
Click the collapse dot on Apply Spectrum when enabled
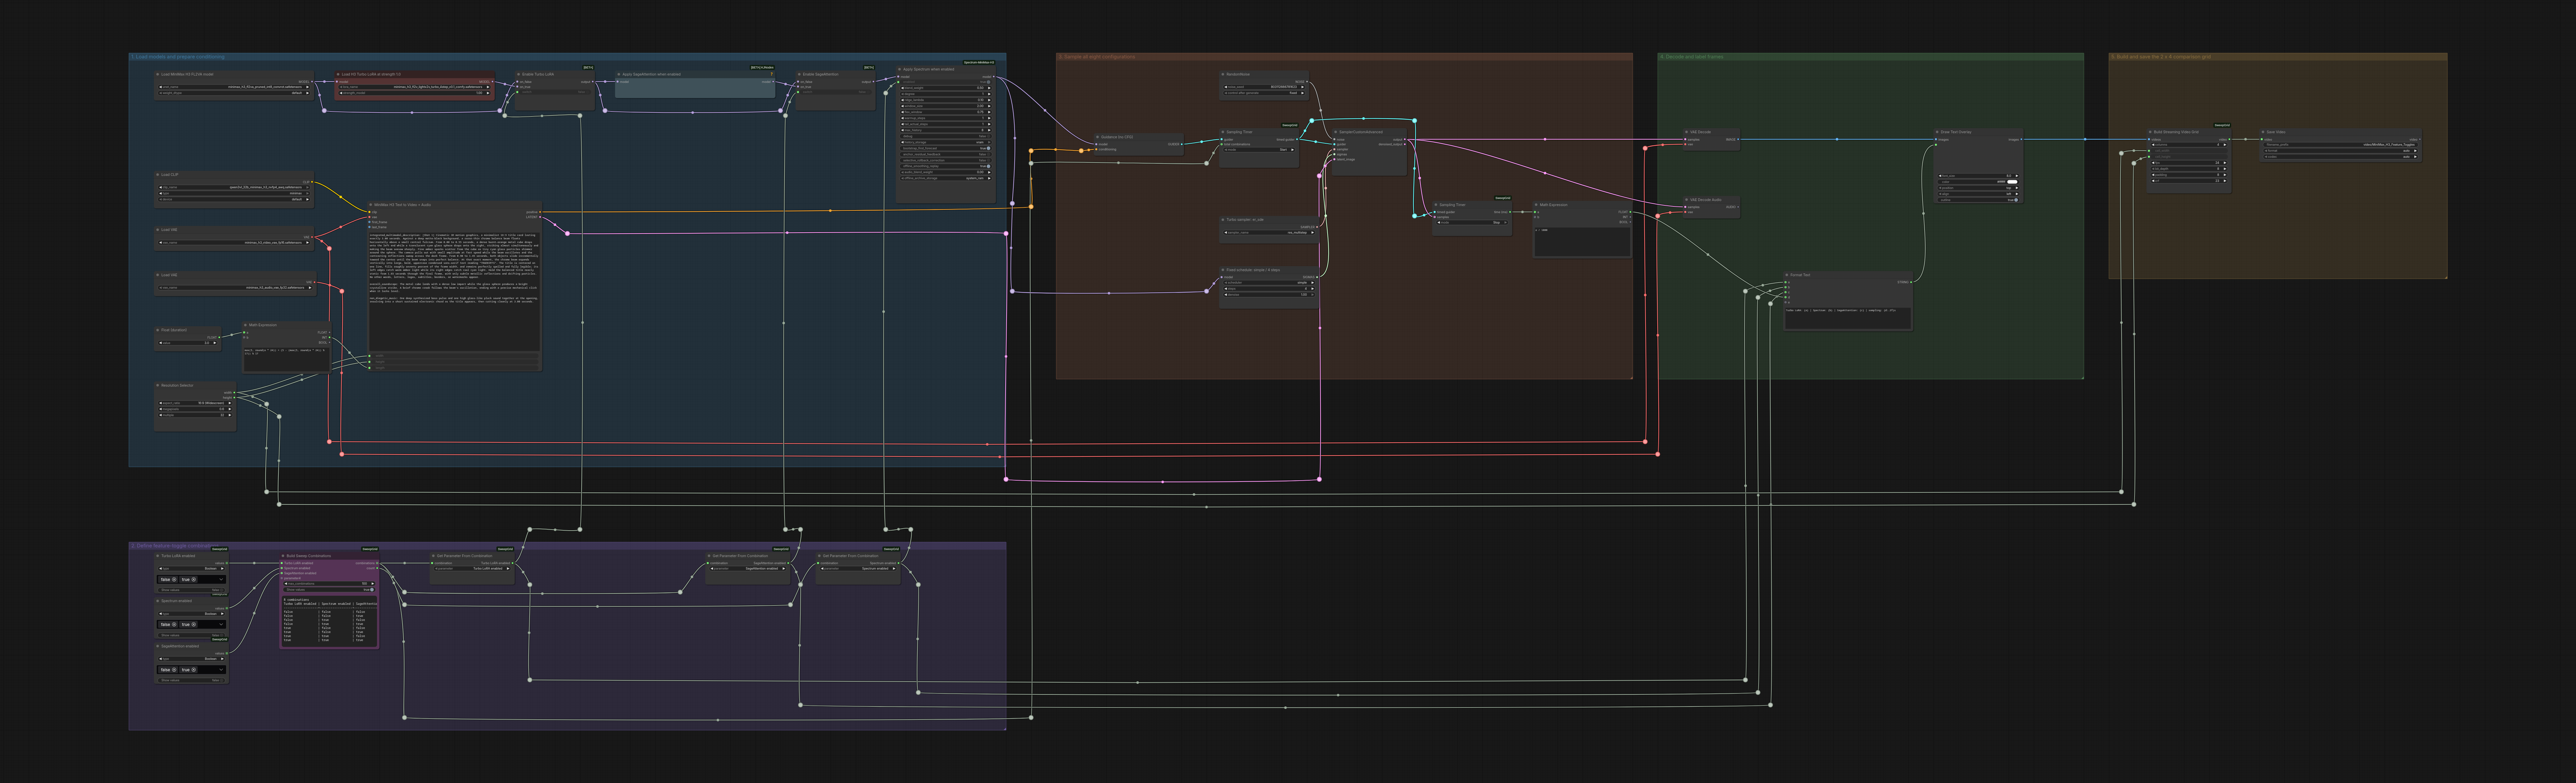[900, 69]
